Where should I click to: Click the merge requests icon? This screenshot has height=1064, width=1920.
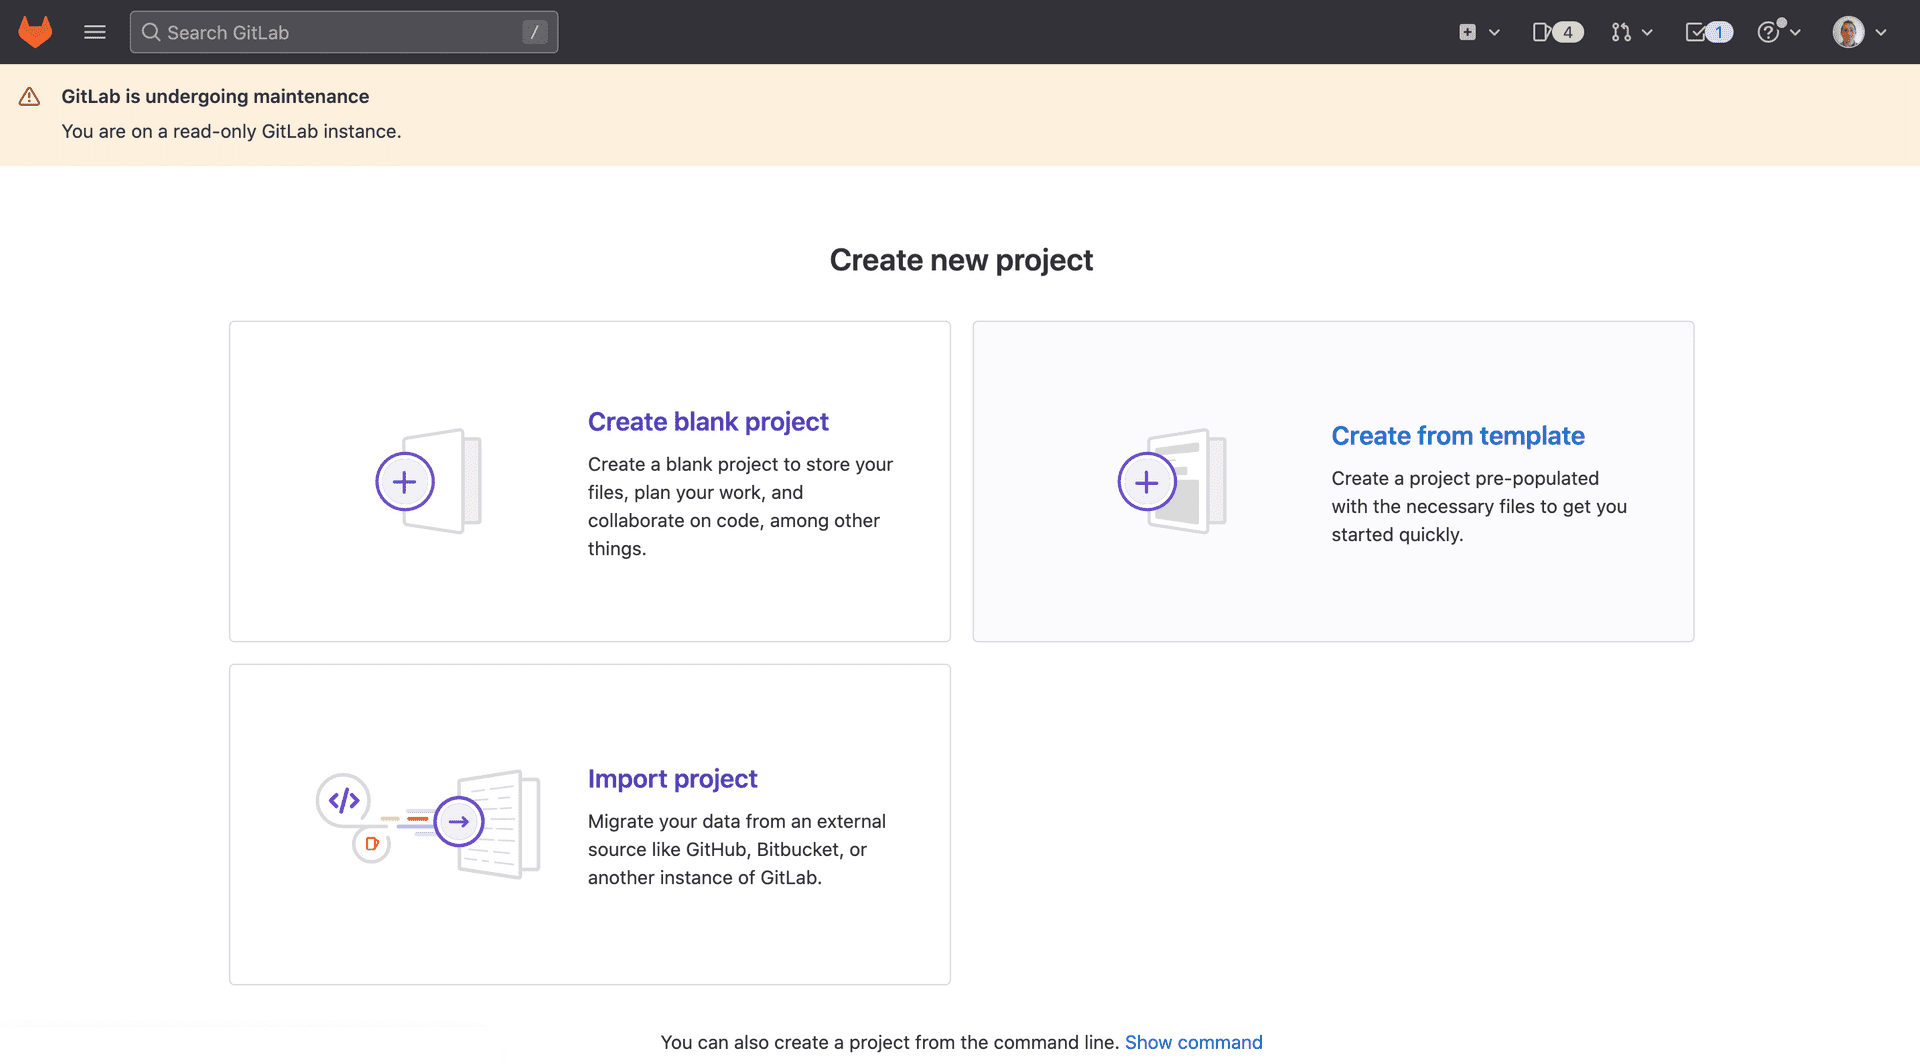point(1621,32)
